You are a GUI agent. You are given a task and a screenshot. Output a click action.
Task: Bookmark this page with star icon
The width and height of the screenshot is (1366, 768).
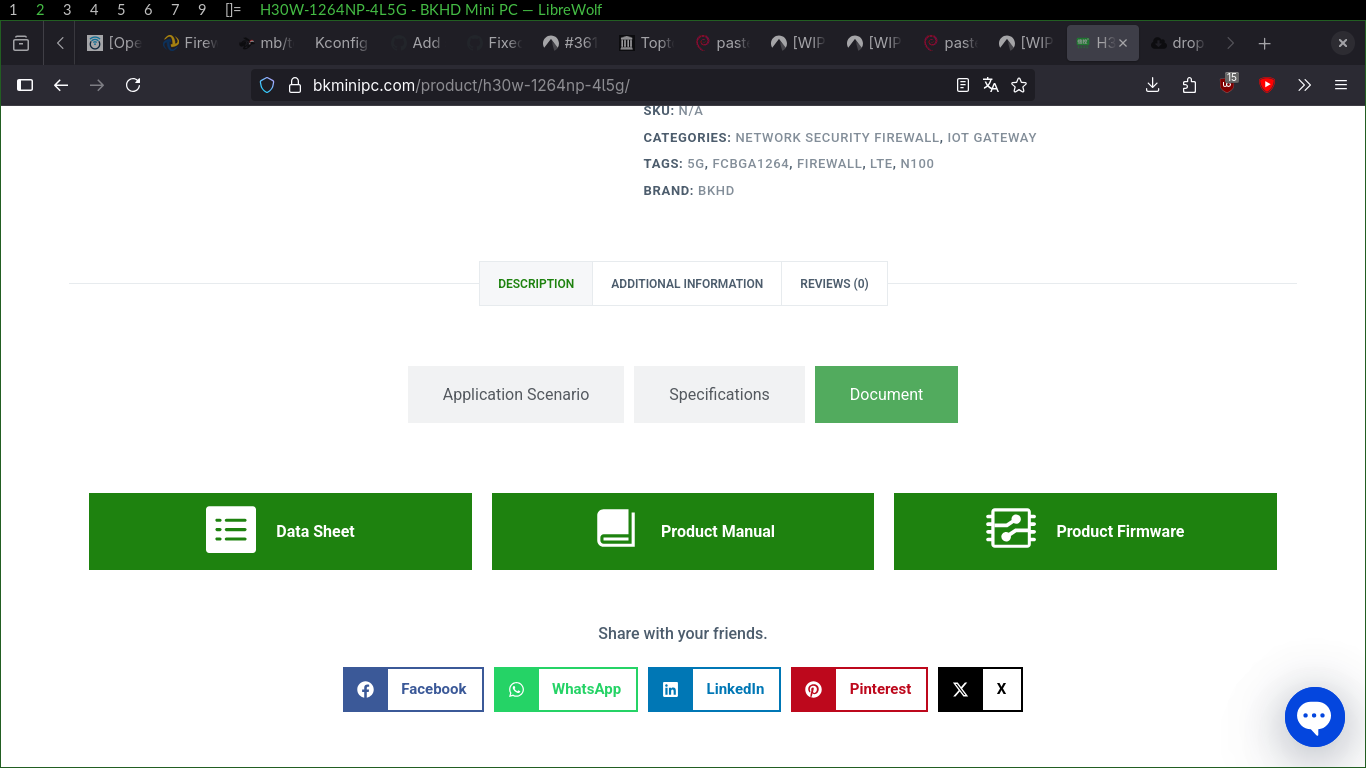1019,85
